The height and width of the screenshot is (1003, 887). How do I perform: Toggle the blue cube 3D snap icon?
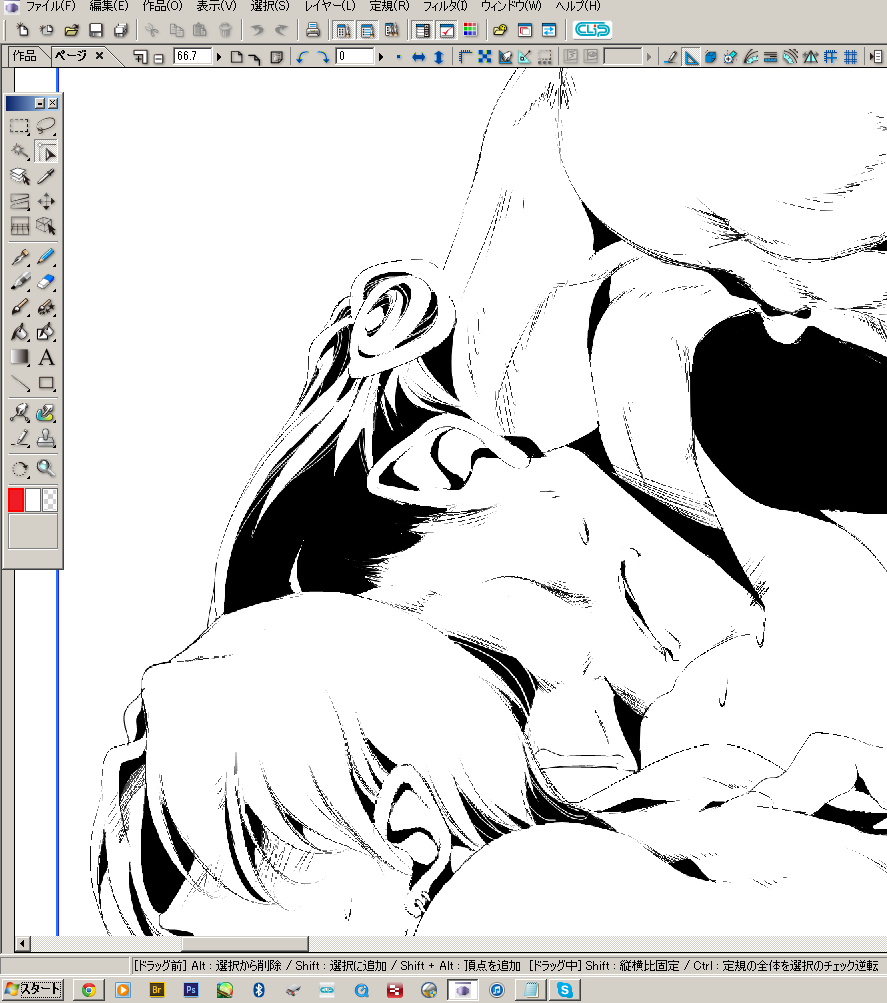tap(710, 57)
